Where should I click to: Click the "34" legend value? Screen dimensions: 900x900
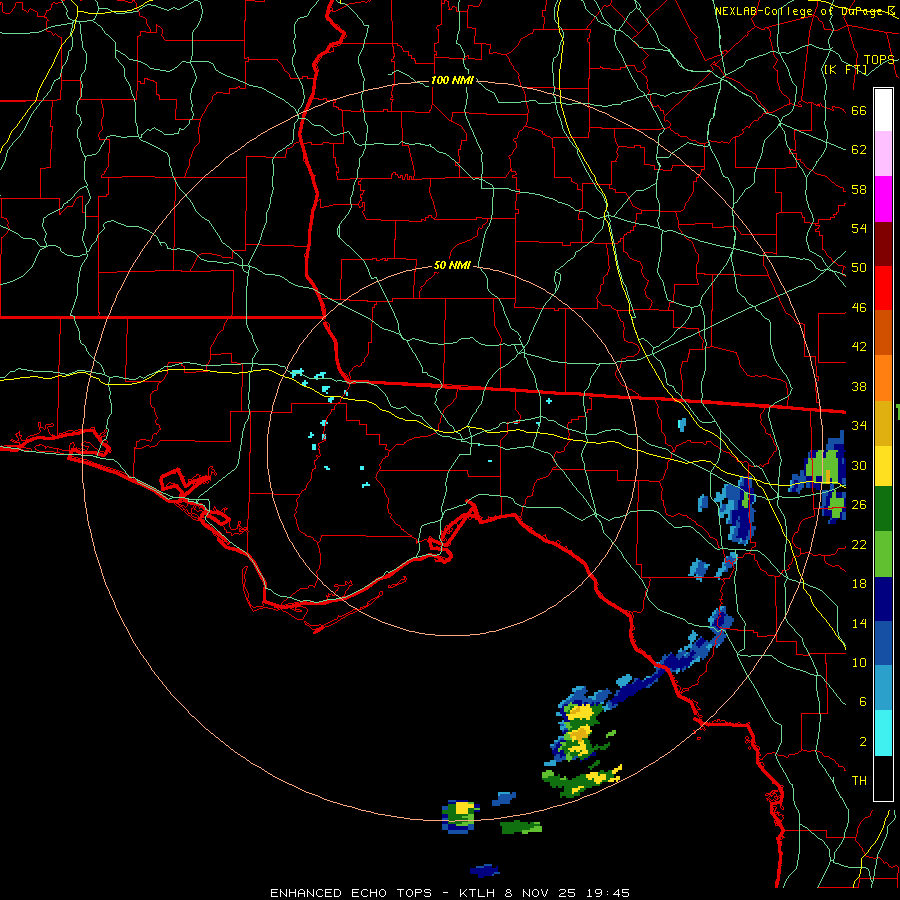[859, 426]
